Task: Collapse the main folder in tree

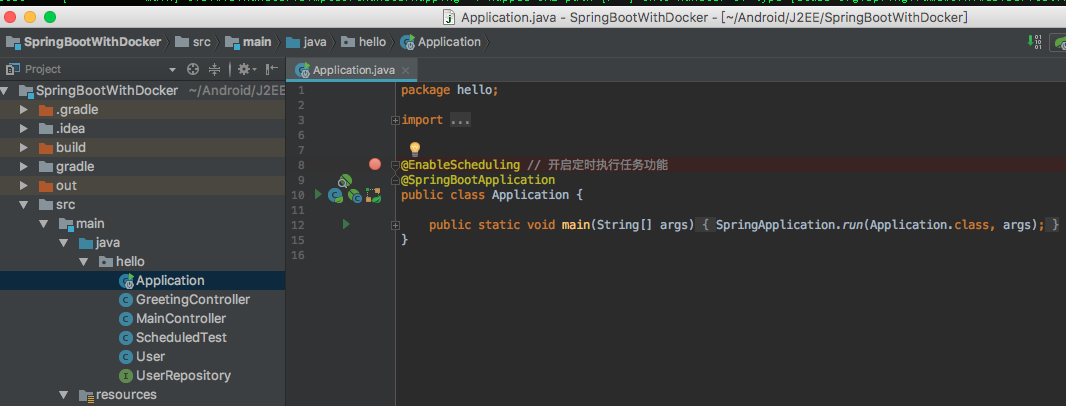Action: 44,224
